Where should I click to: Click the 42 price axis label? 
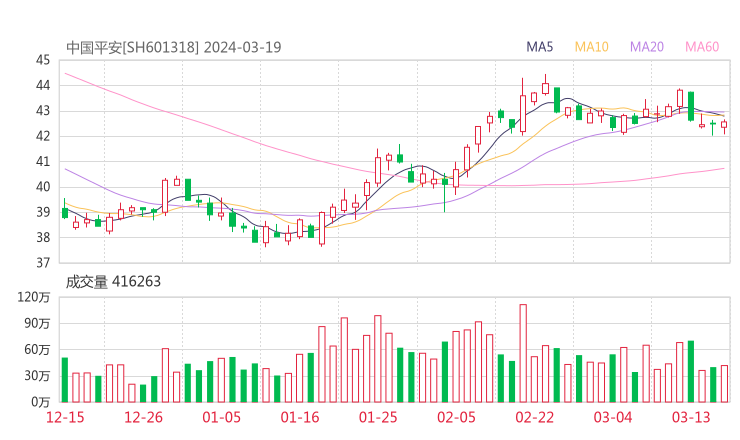pos(43,136)
